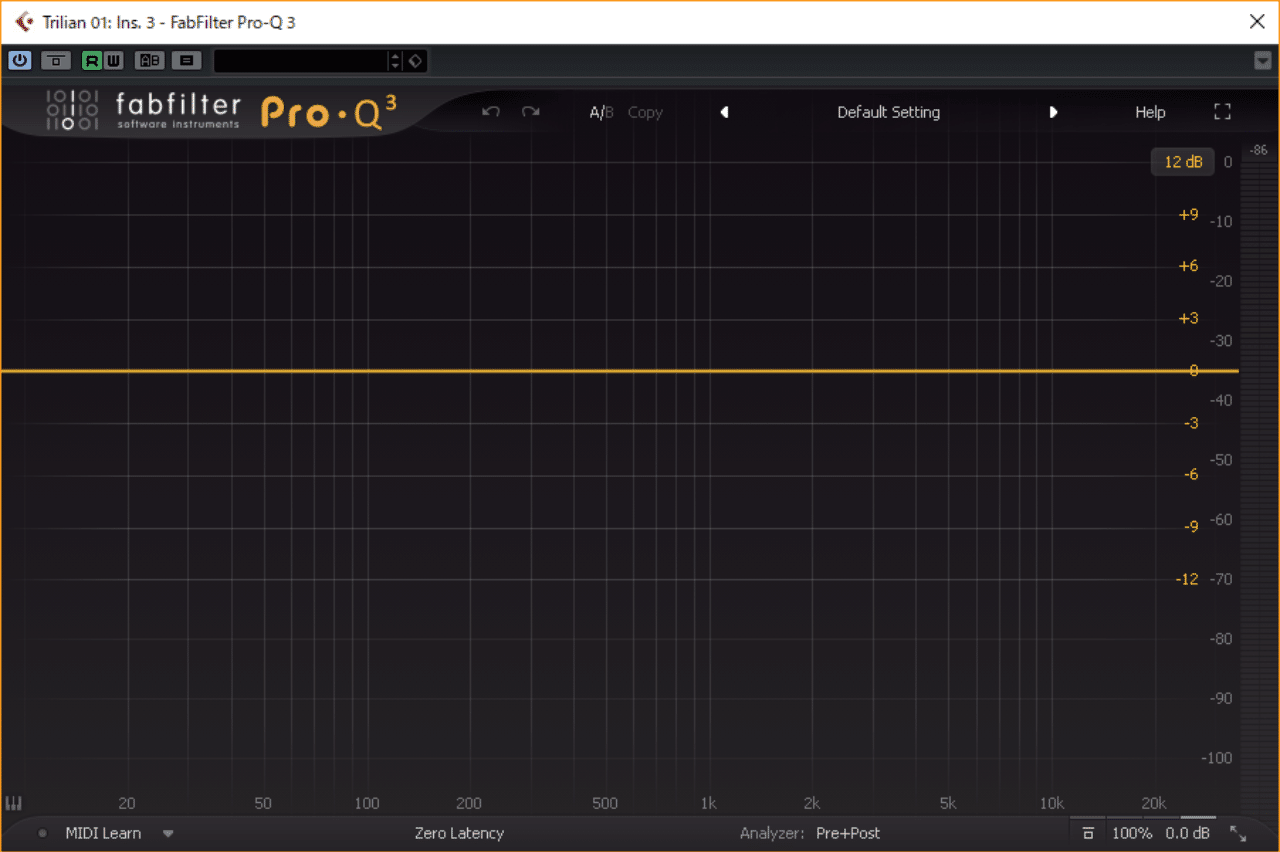Click the 20k frequency axis label

pyautogui.click(x=1154, y=803)
